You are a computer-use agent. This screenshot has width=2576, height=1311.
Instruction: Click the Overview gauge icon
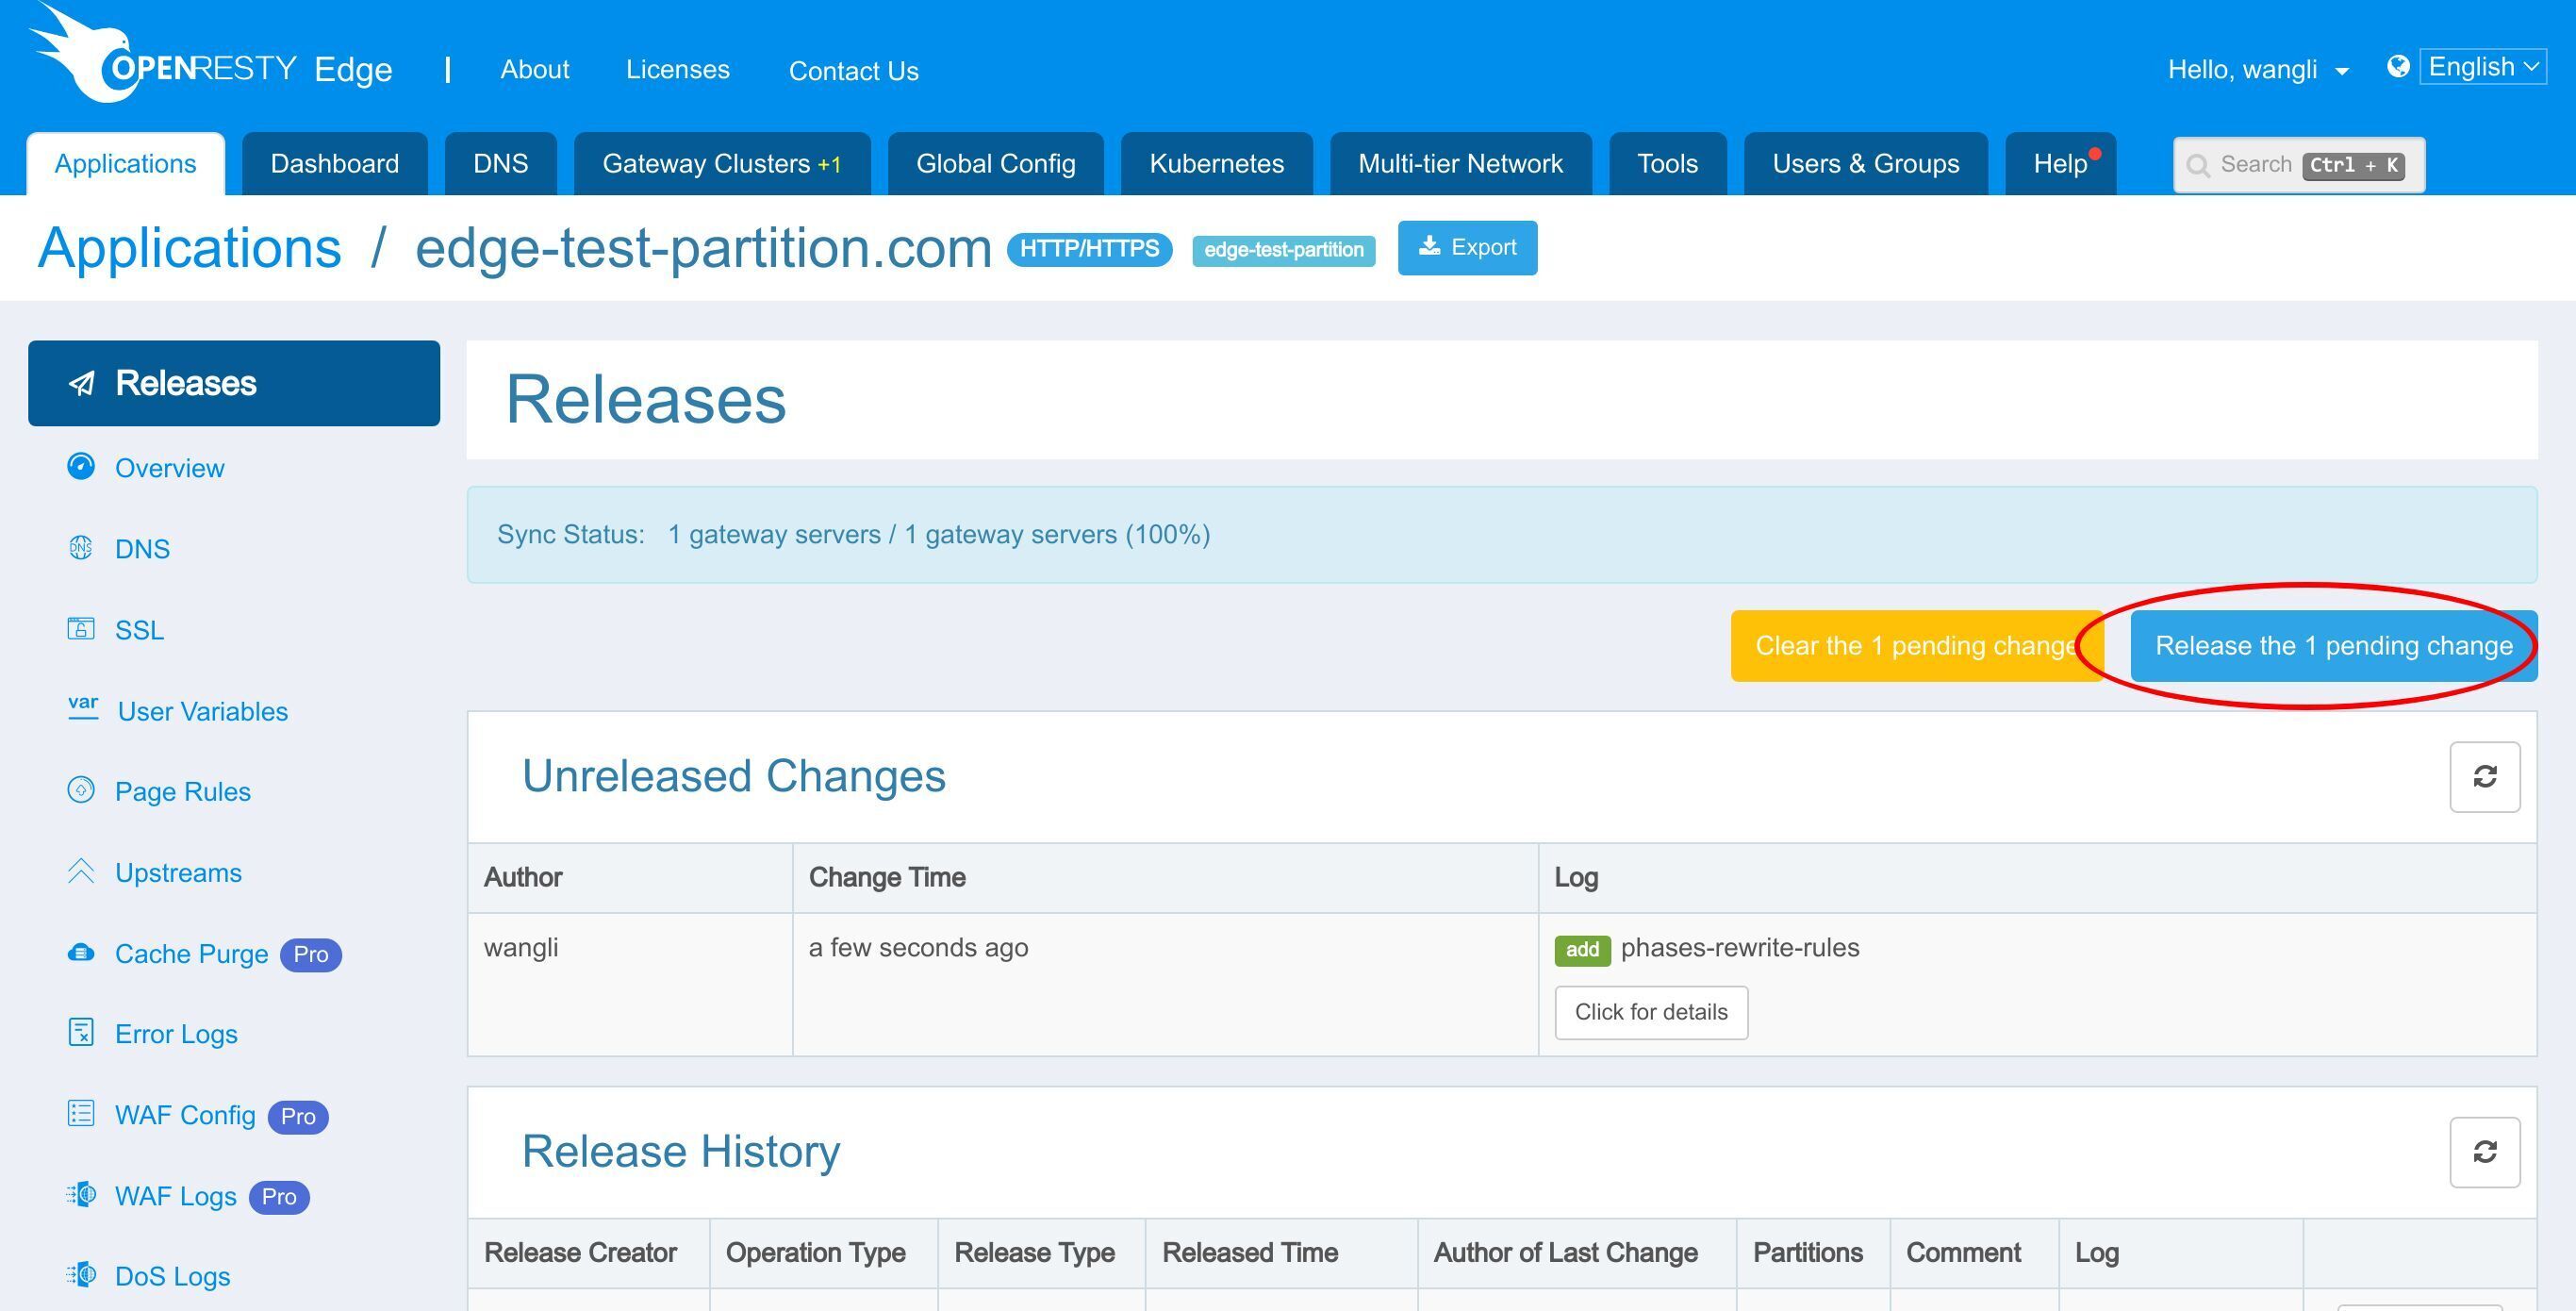(81, 467)
